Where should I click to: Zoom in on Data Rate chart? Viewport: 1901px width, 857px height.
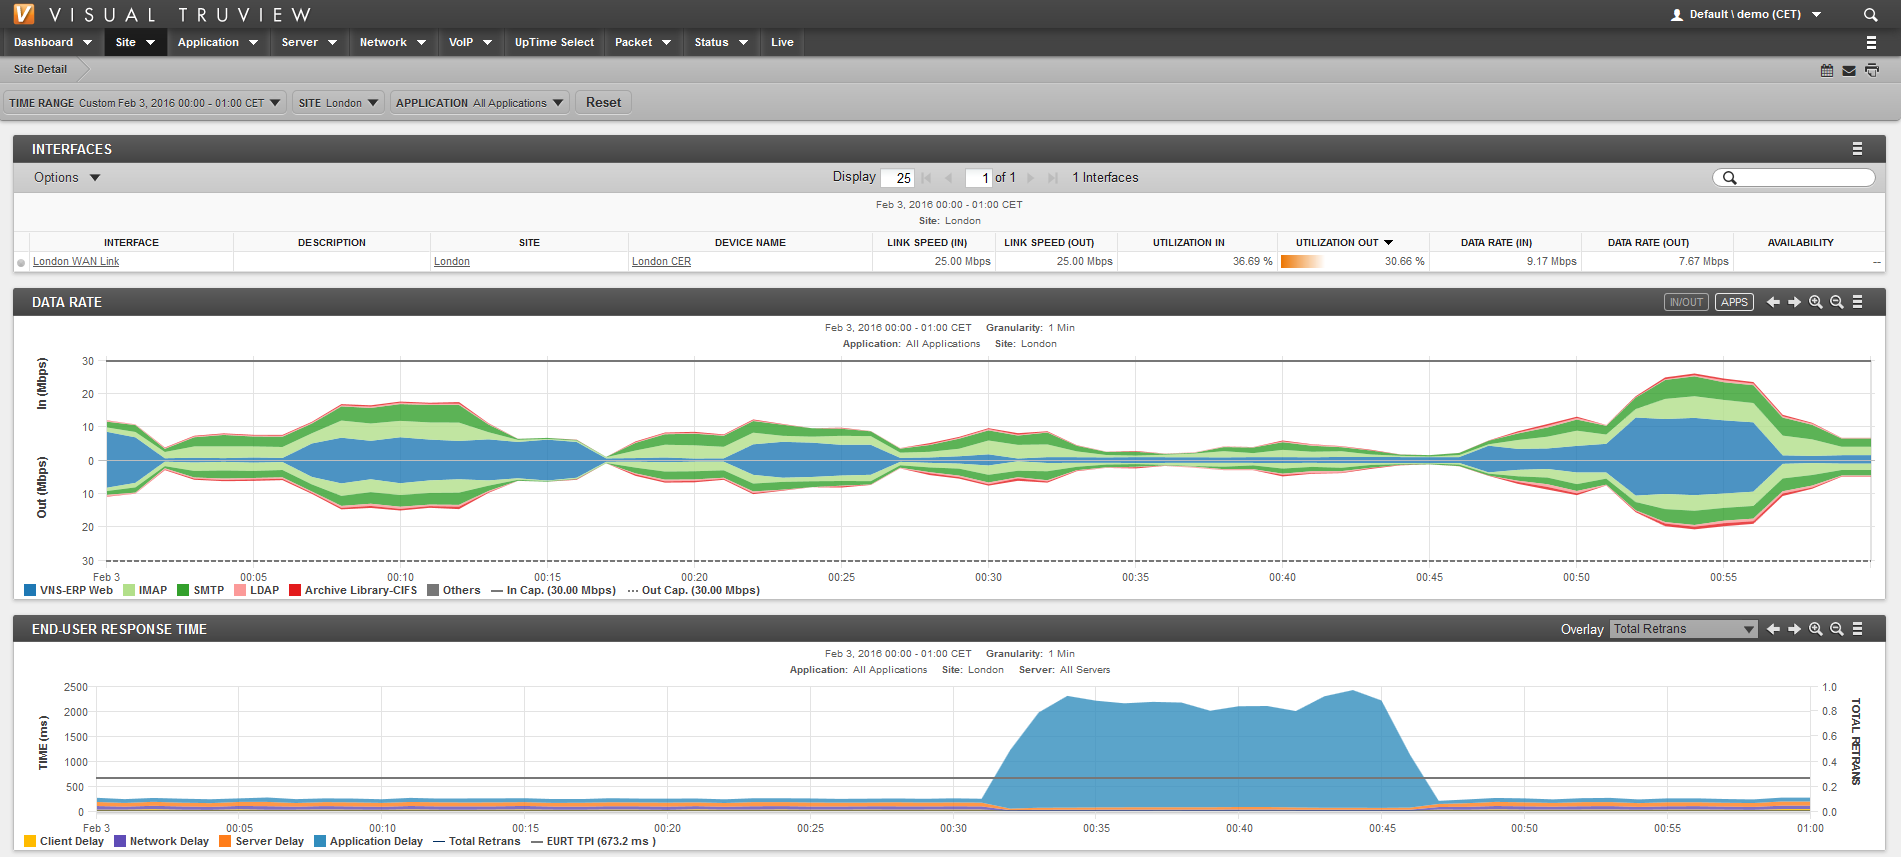tap(1816, 302)
